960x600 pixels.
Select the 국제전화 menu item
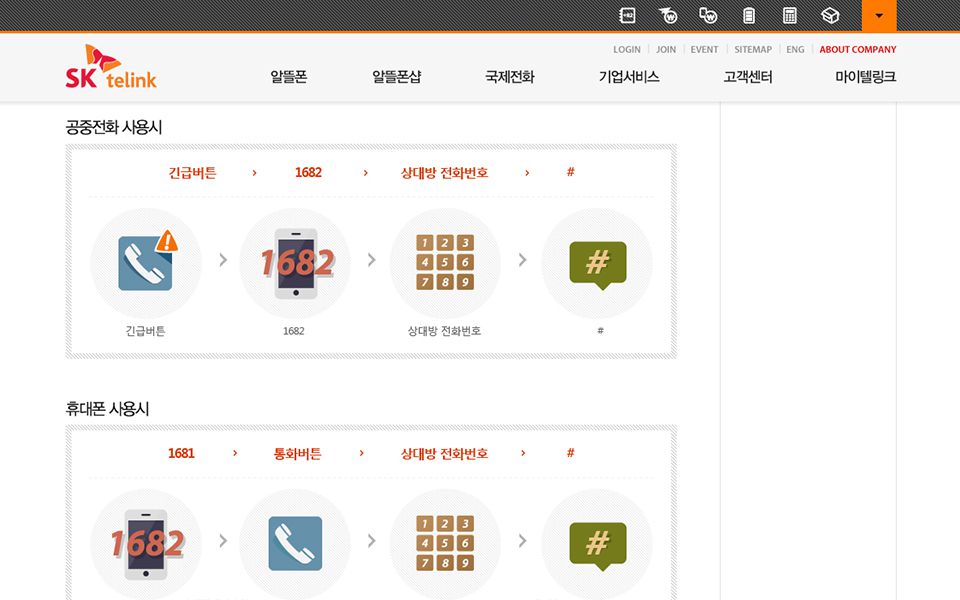coord(510,77)
